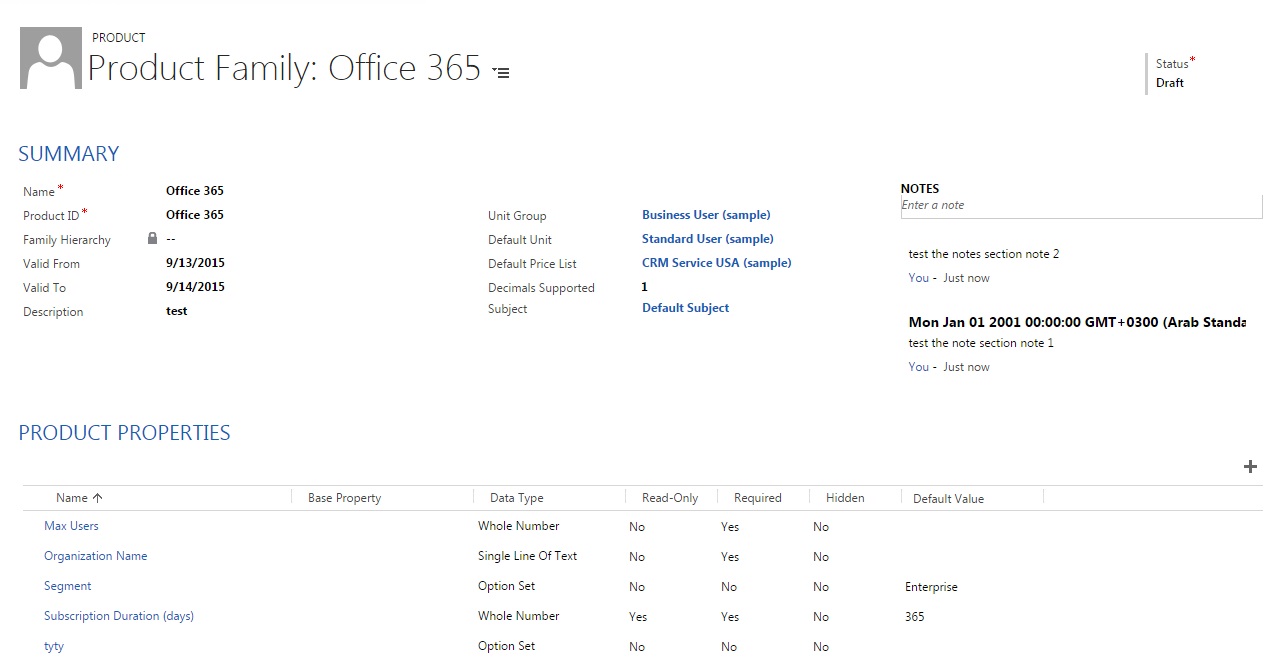Viewport: 1271px width, 670px height.
Task: Click the note title 'Mon Jan 01 2001 00:00:00'
Action: coord(1077,322)
